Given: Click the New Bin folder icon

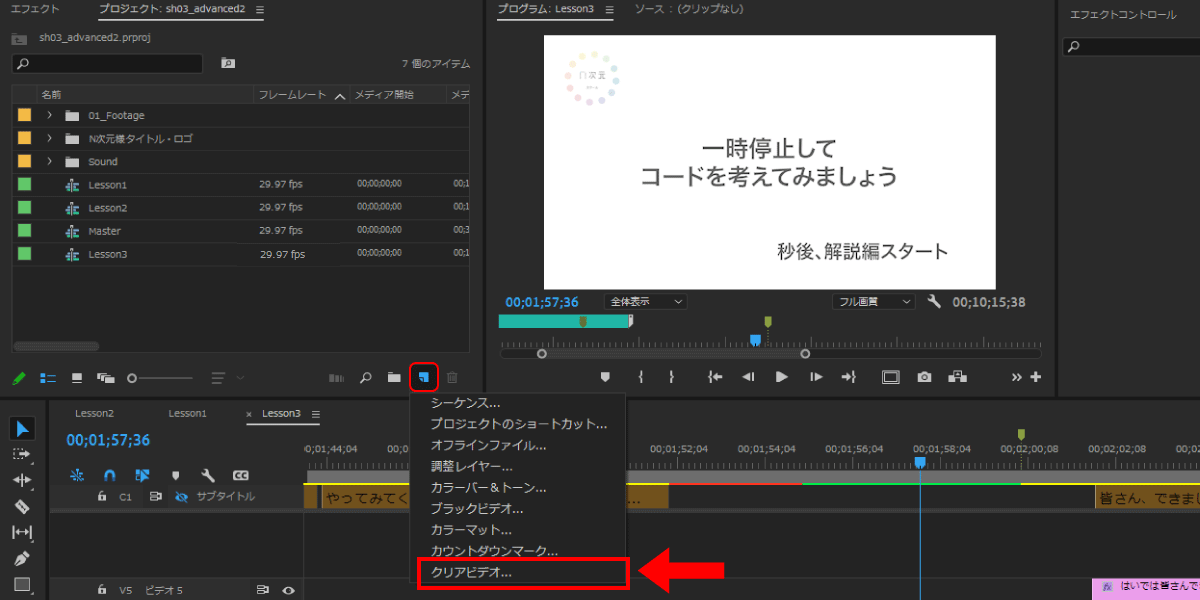Looking at the screenshot, I should tap(395, 378).
